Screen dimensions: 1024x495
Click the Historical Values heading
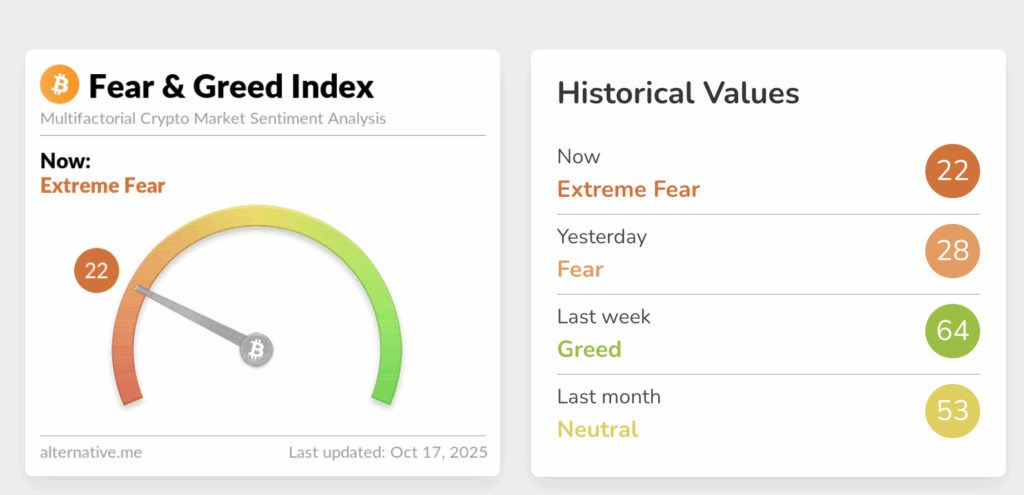click(x=678, y=94)
